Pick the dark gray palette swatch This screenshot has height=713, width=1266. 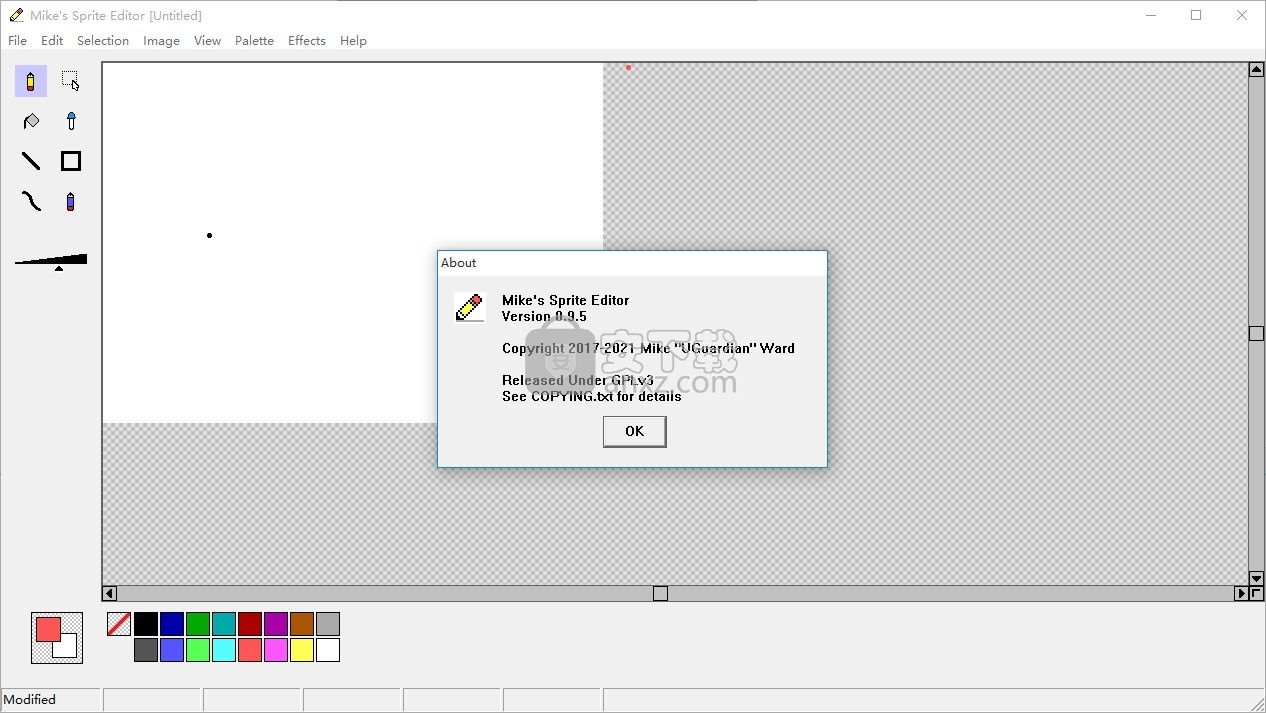click(x=146, y=650)
